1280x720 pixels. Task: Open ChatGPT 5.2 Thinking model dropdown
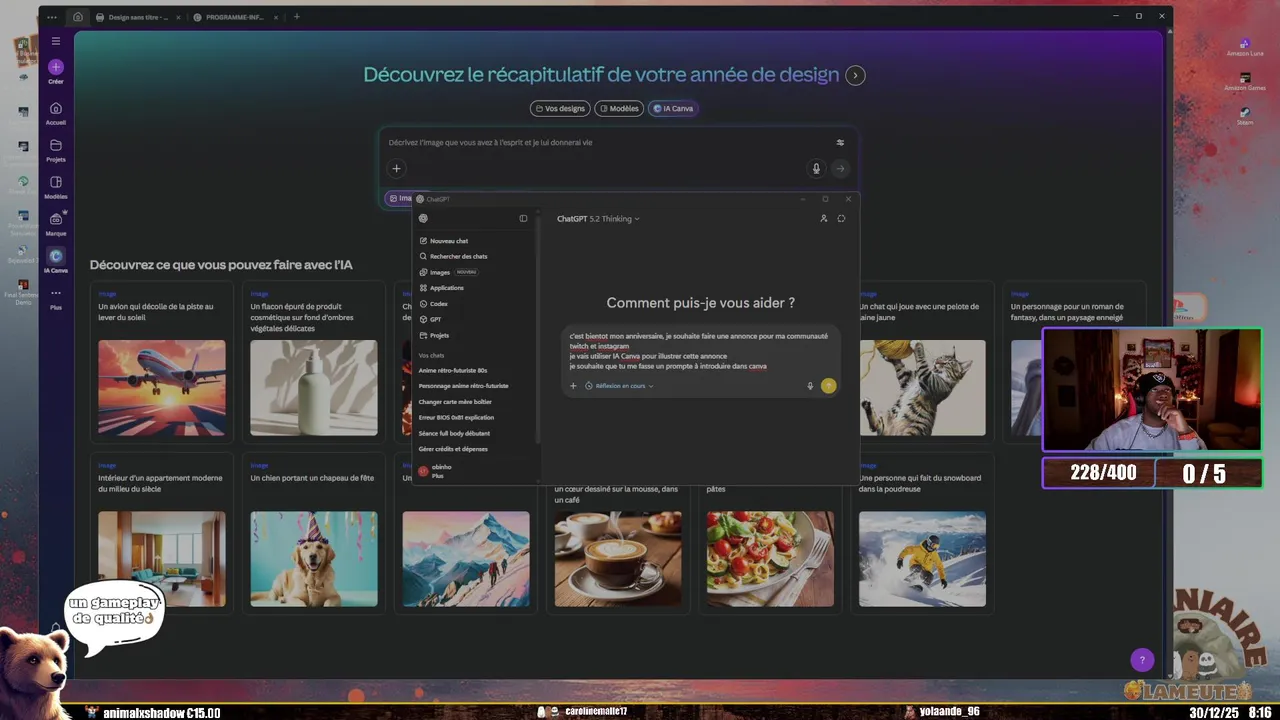pyautogui.click(x=598, y=219)
